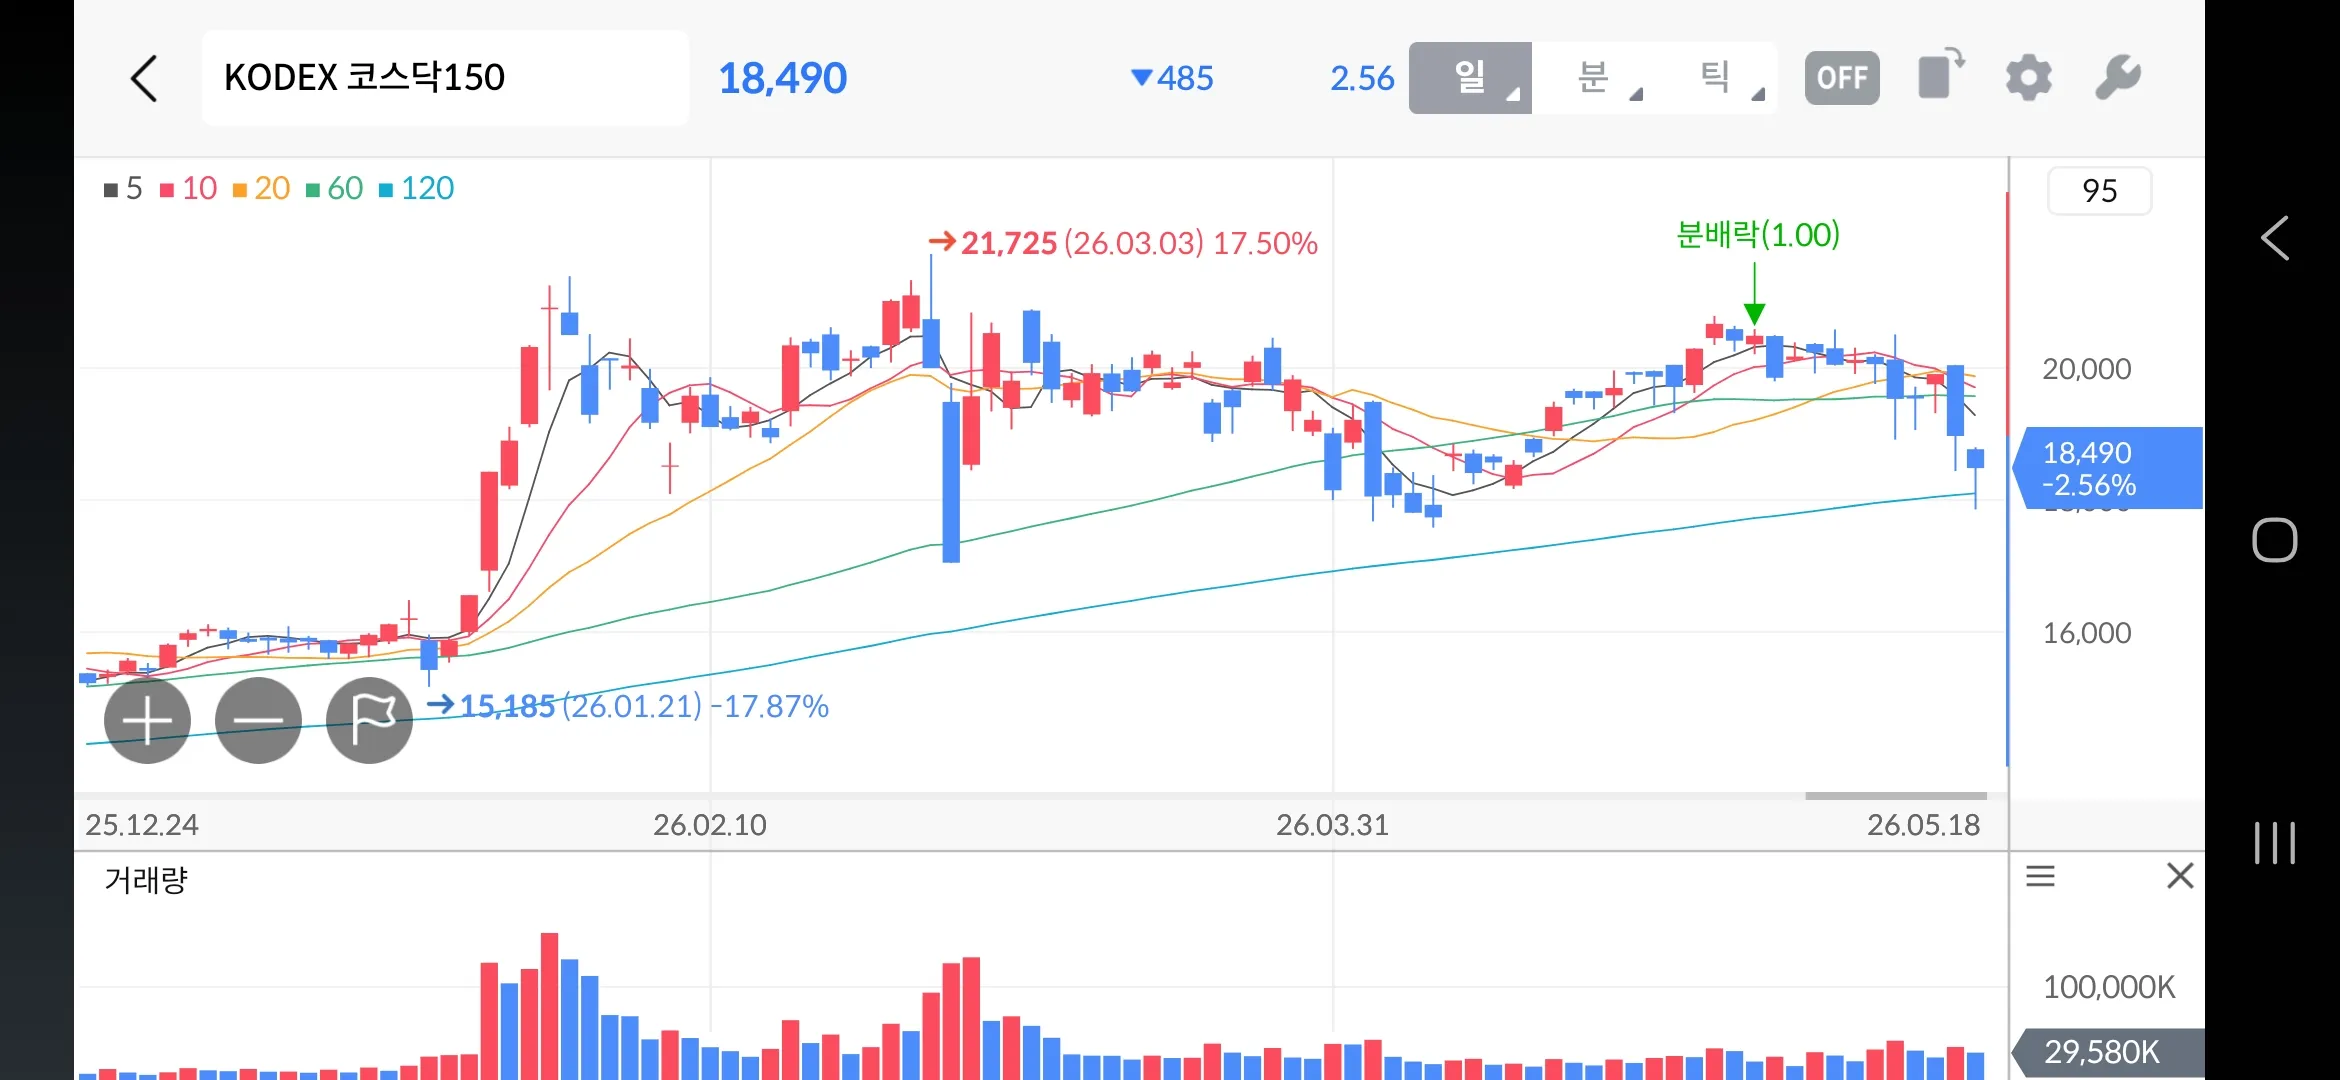Tap the 29,580K volume value tag
Image resolution: width=2340 pixels, height=1080 pixels.
click(2107, 1052)
